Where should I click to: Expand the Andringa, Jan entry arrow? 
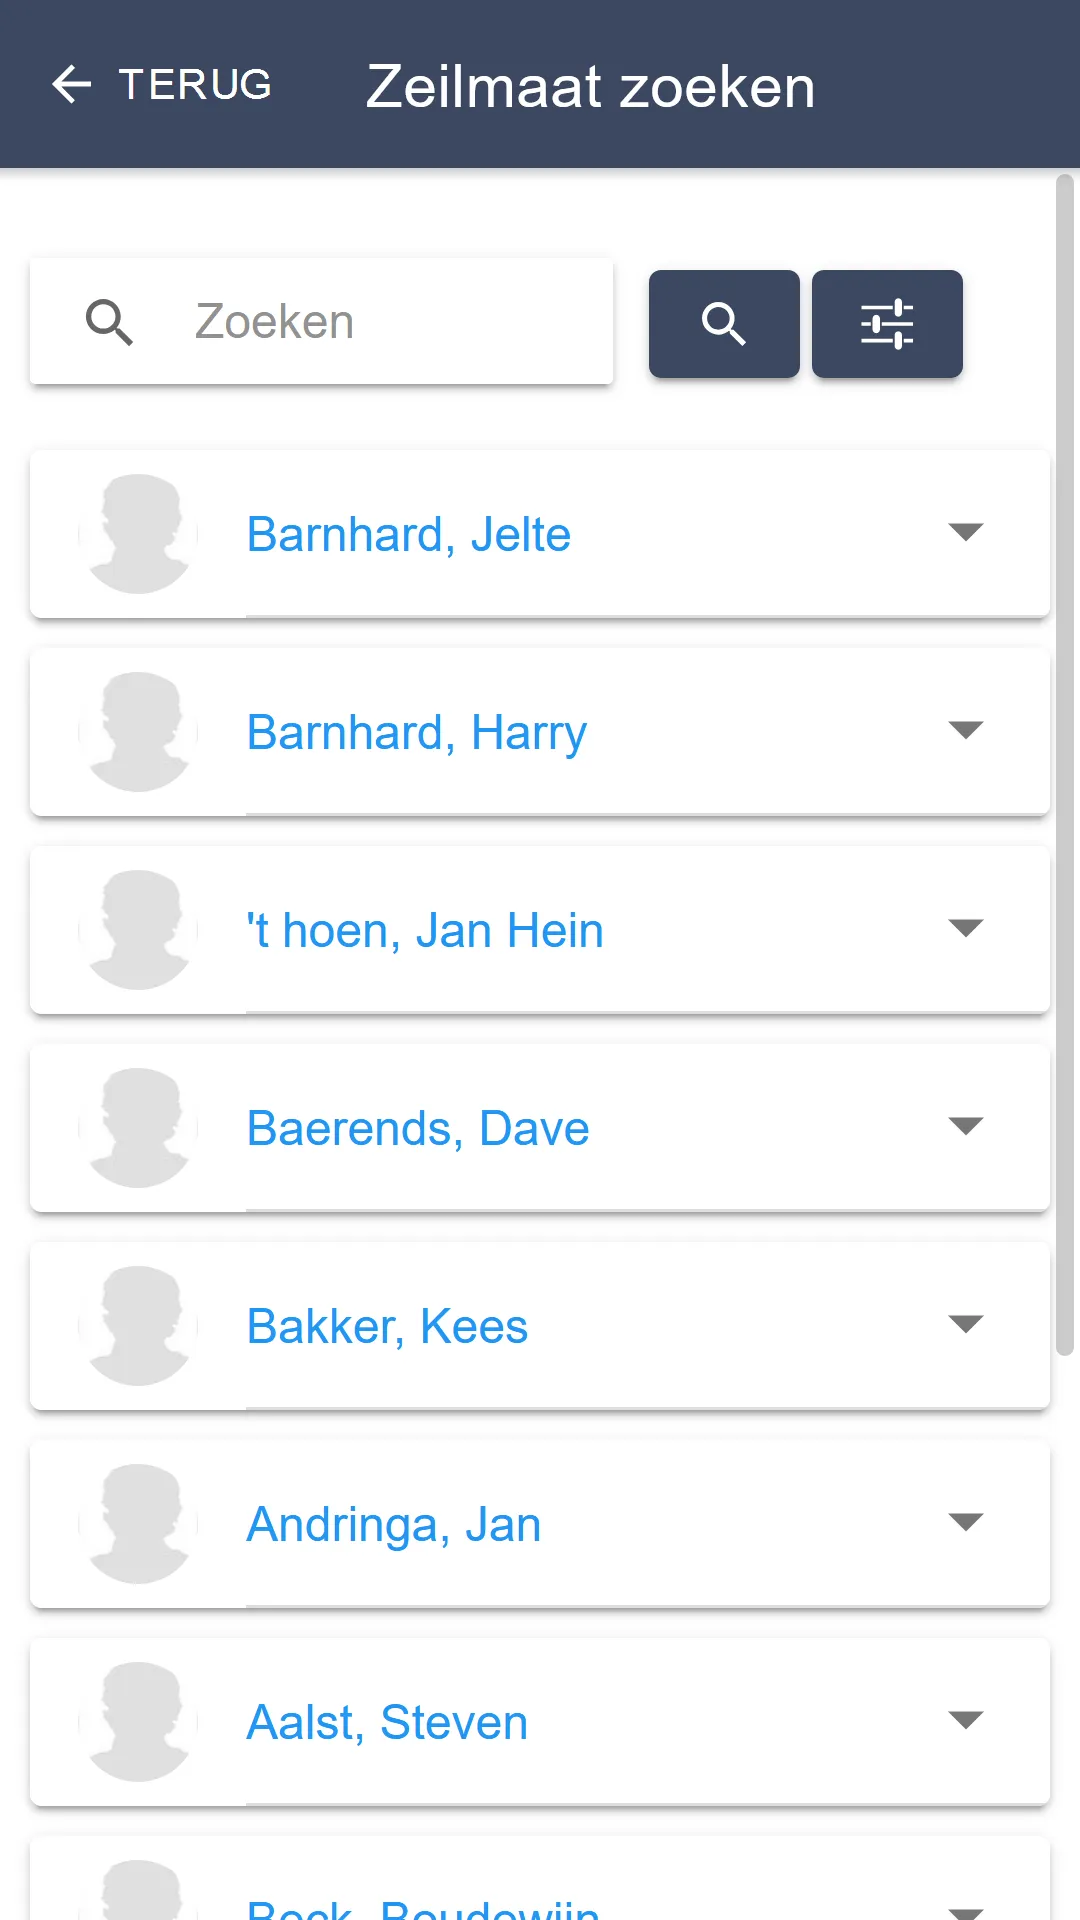click(966, 1522)
